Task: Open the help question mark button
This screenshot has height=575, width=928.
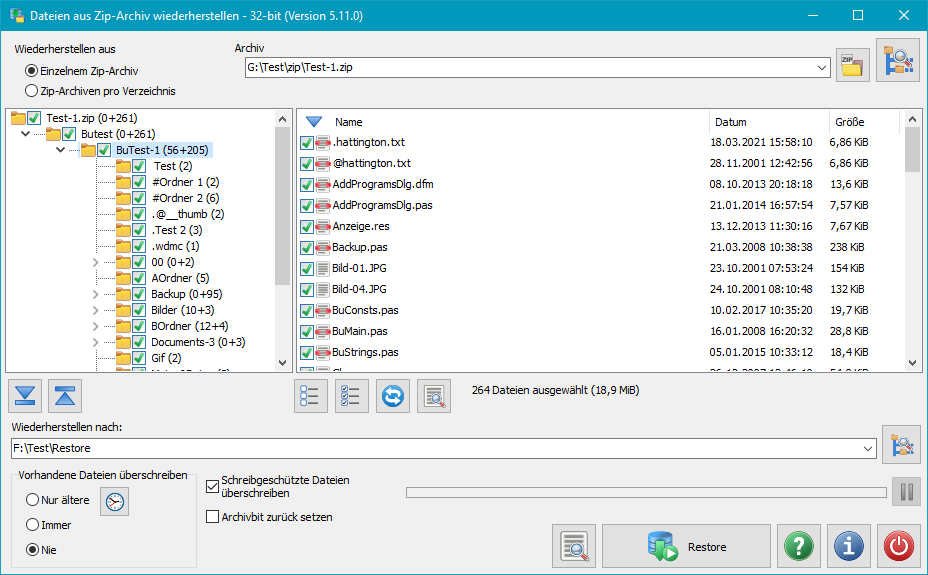Action: 797,547
